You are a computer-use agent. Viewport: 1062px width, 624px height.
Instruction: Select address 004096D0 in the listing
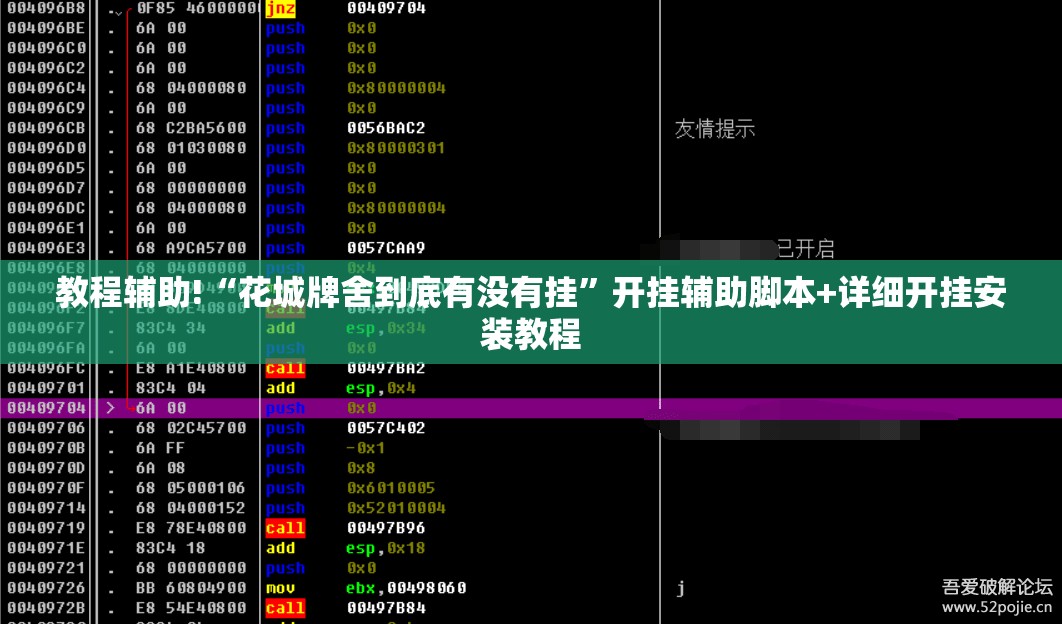(x=47, y=148)
